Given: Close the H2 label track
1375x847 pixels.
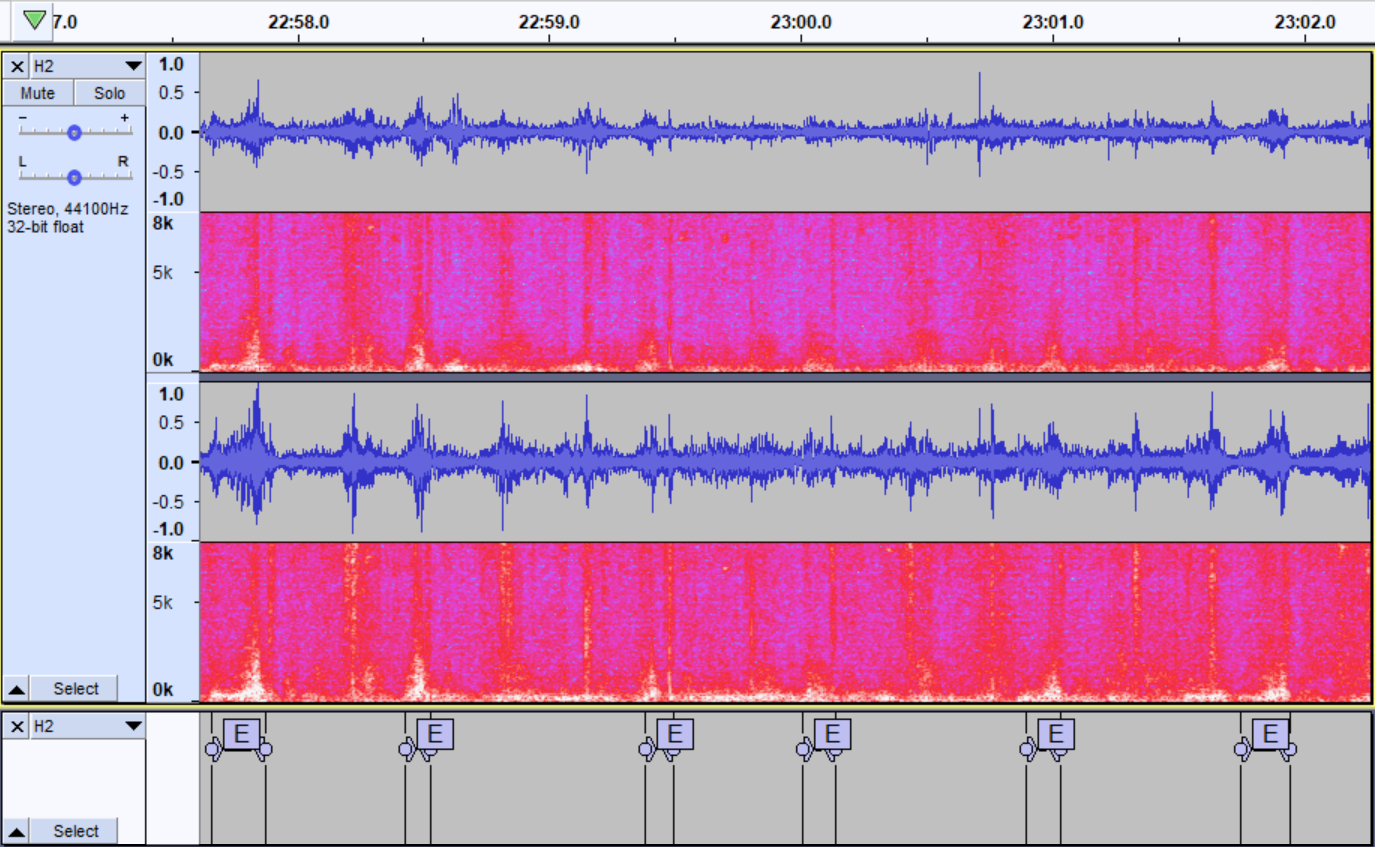Looking at the screenshot, I should [x=16, y=727].
